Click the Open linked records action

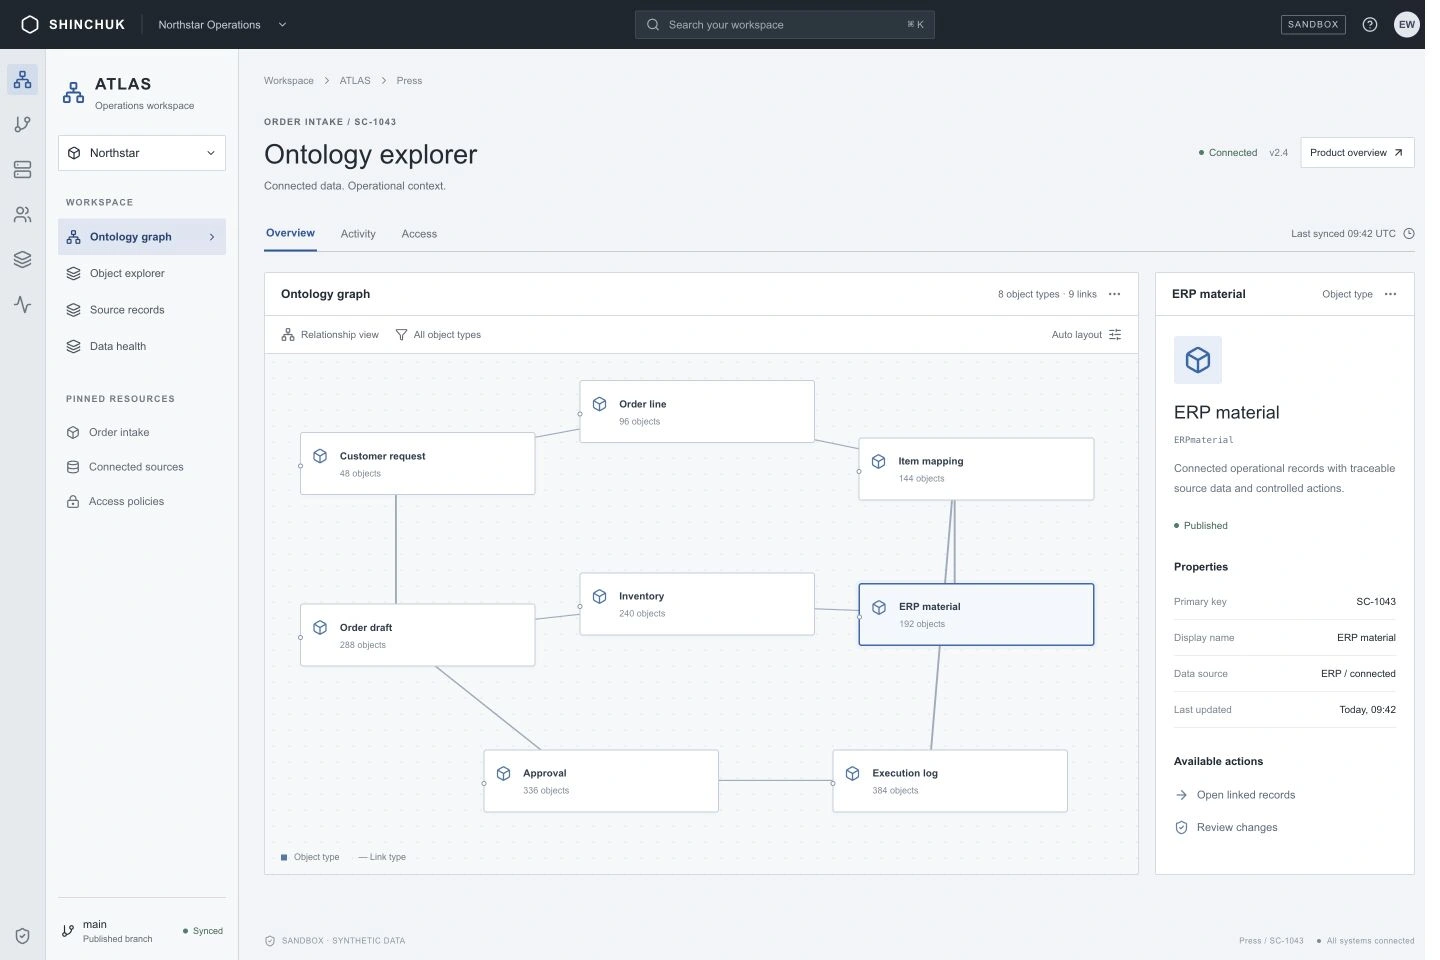point(1235,795)
